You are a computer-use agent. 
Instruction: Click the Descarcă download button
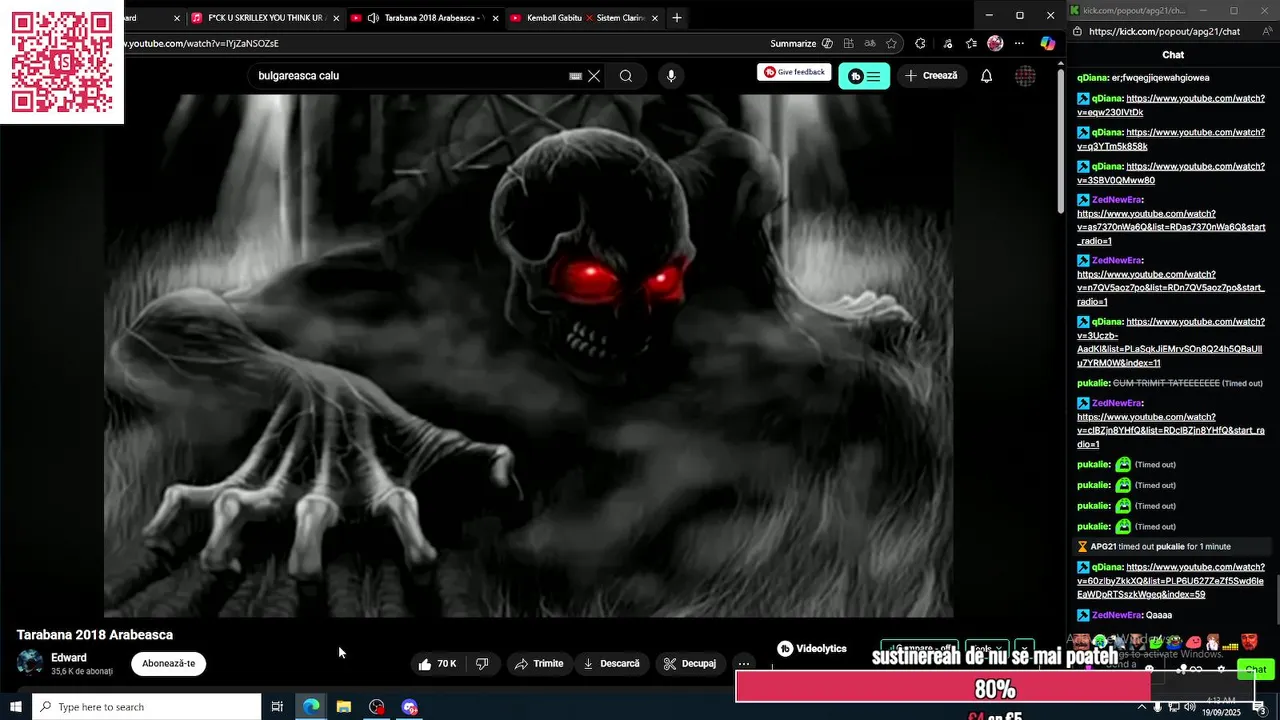611,664
